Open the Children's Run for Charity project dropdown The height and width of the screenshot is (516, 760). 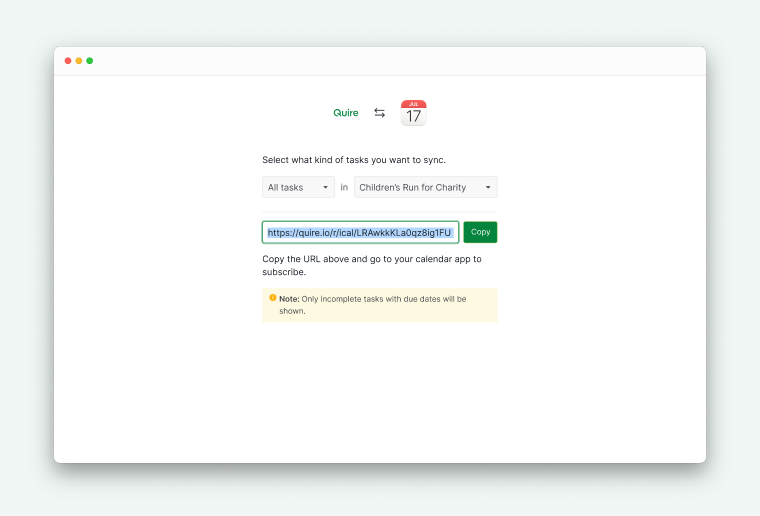click(x=426, y=187)
